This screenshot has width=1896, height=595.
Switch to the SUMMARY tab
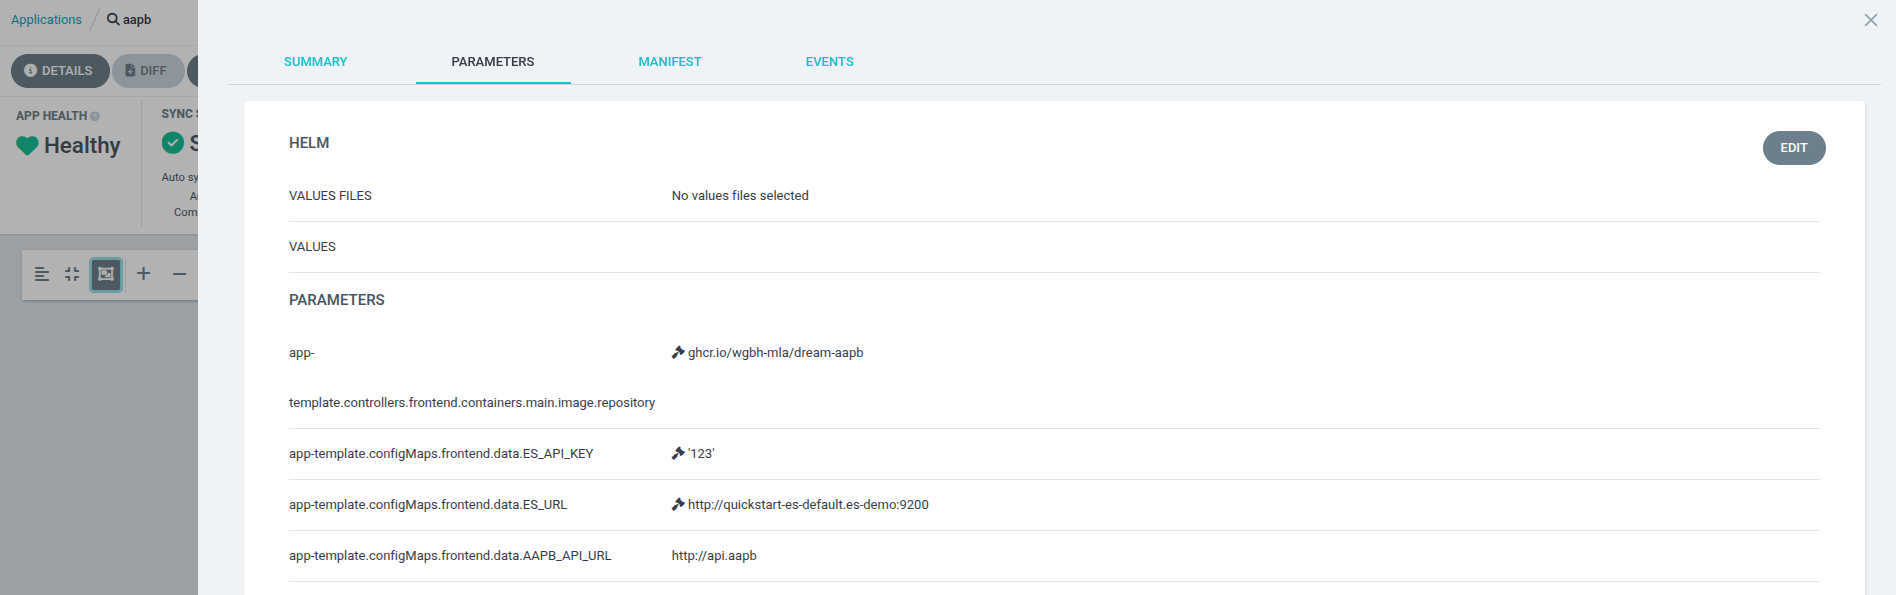coord(315,62)
